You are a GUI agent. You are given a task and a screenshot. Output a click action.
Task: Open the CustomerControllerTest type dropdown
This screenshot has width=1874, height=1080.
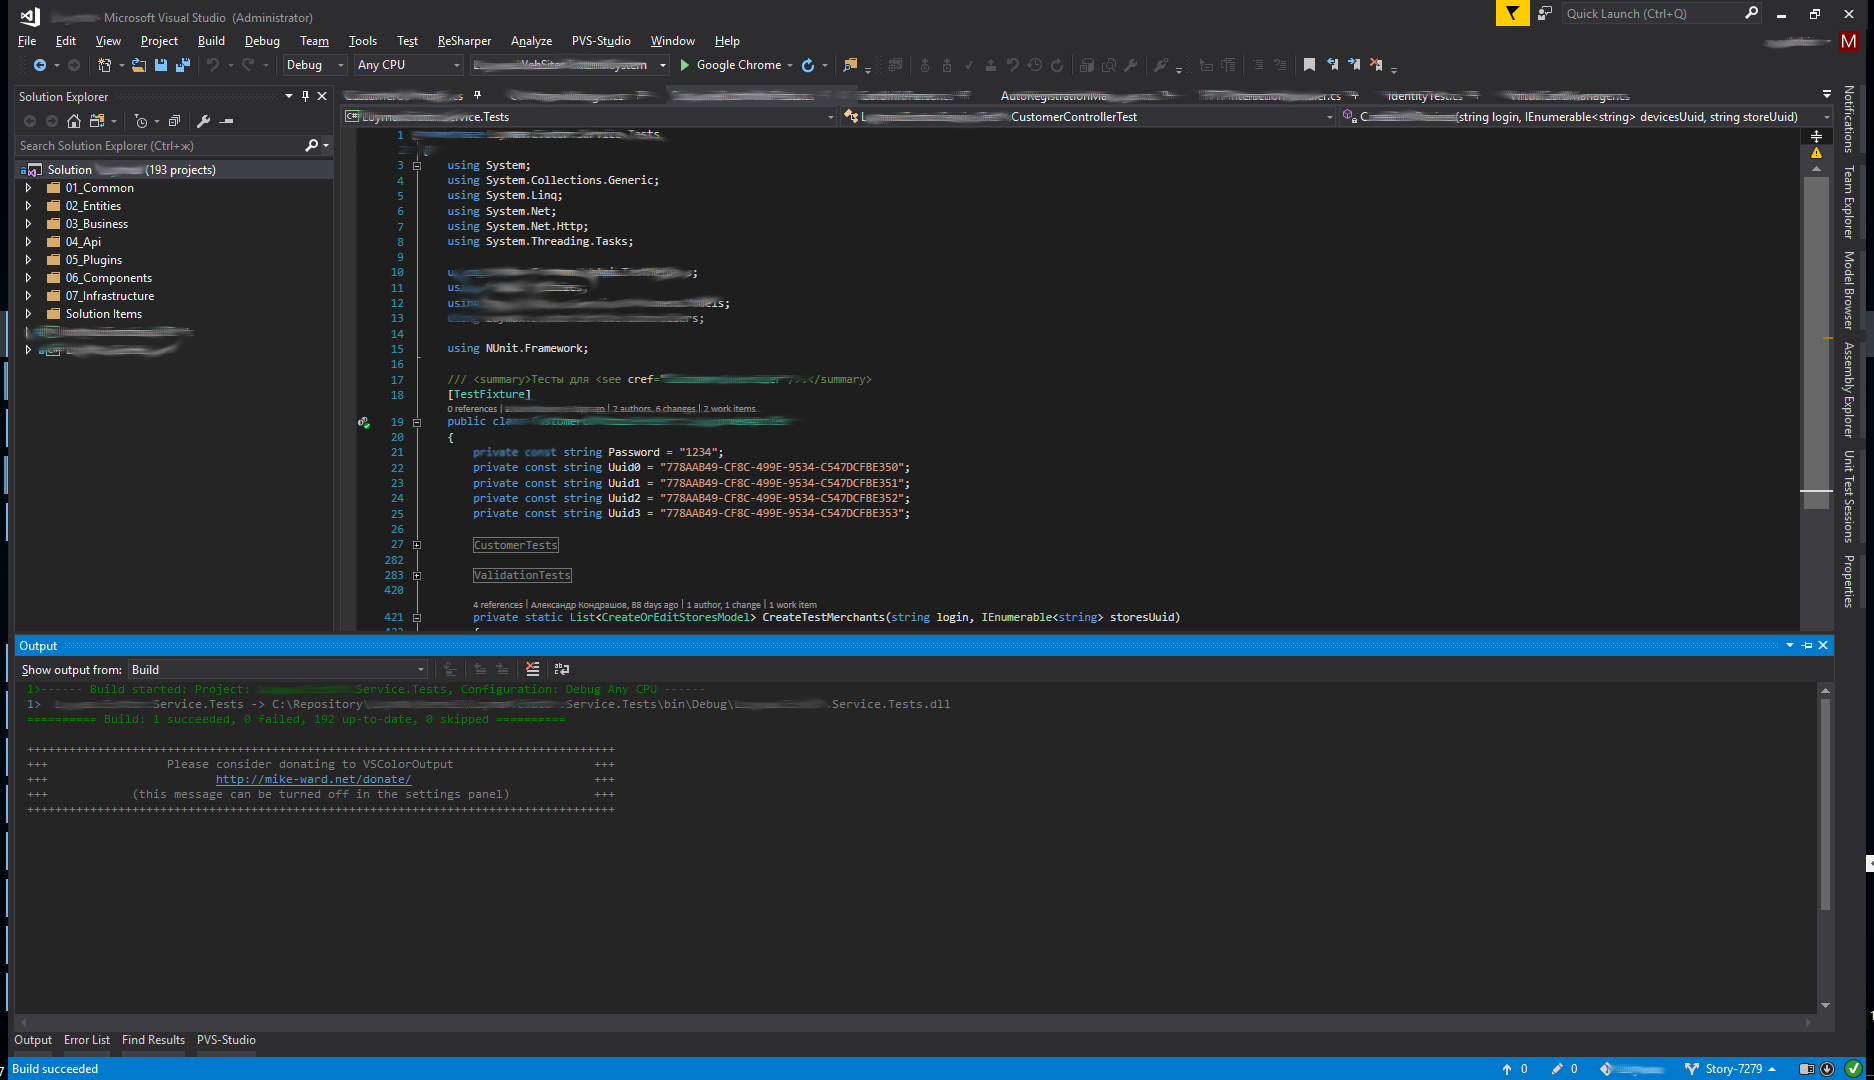point(1089,117)
